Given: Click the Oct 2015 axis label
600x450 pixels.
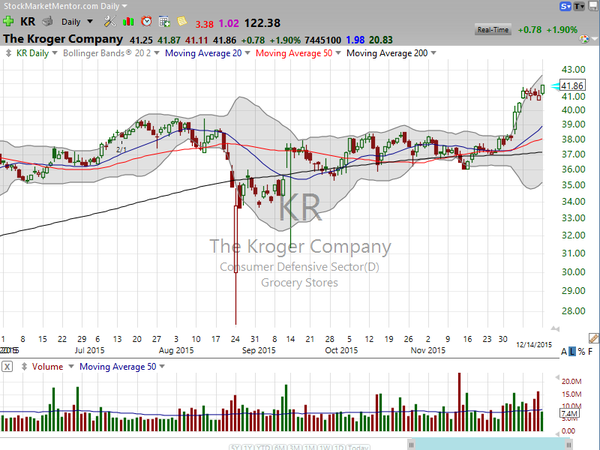Looking at the screenshot, I should (x=341, y=350).
